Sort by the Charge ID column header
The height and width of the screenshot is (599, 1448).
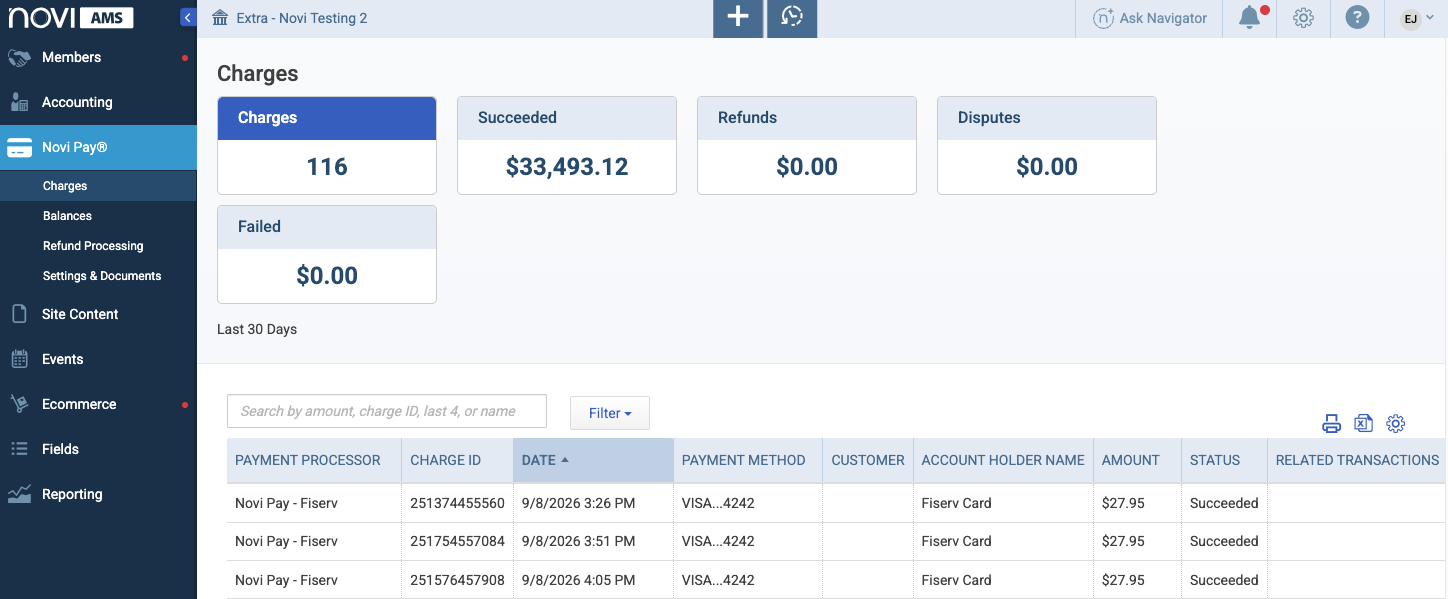(457, 460)
